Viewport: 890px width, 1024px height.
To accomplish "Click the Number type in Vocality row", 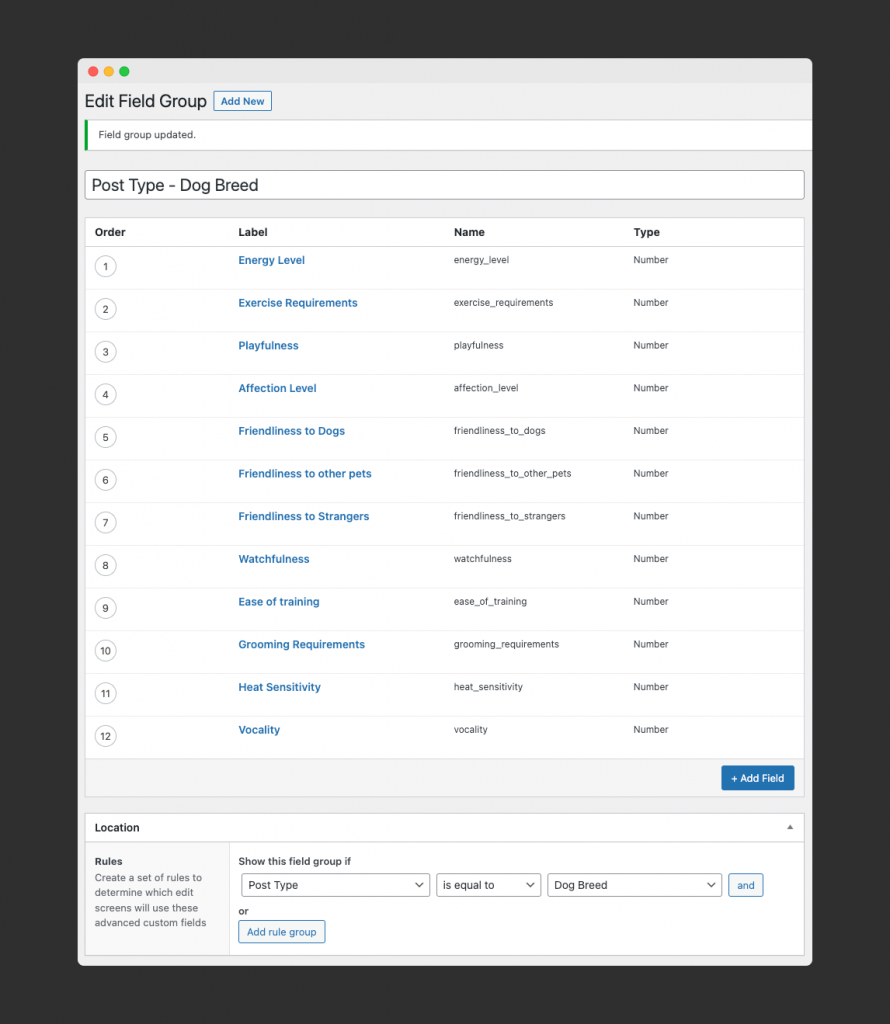I will pyautogui.click(x=650, y=729).
